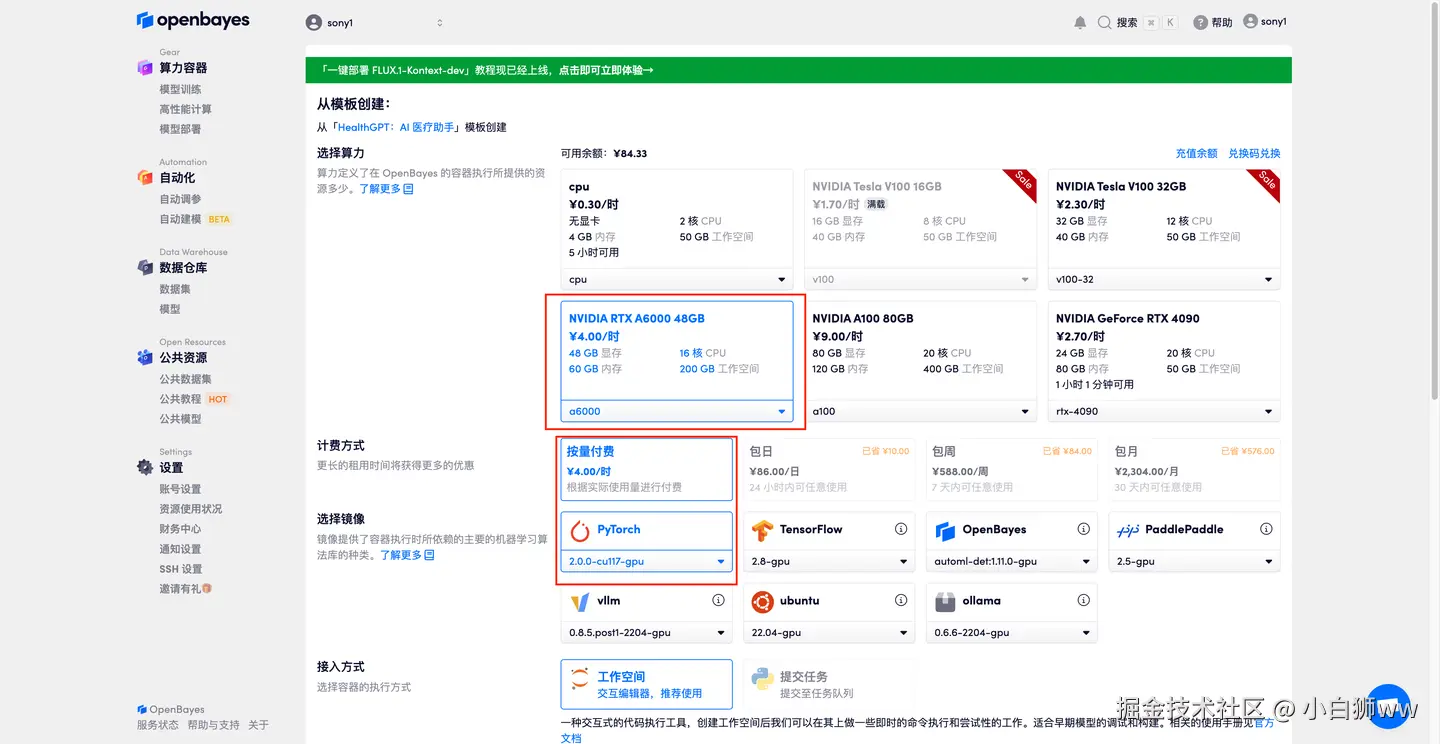The height and width of the screenshot is (744, 1440).
Task: Show info for TensorFlow image
Action: [901, 529]
